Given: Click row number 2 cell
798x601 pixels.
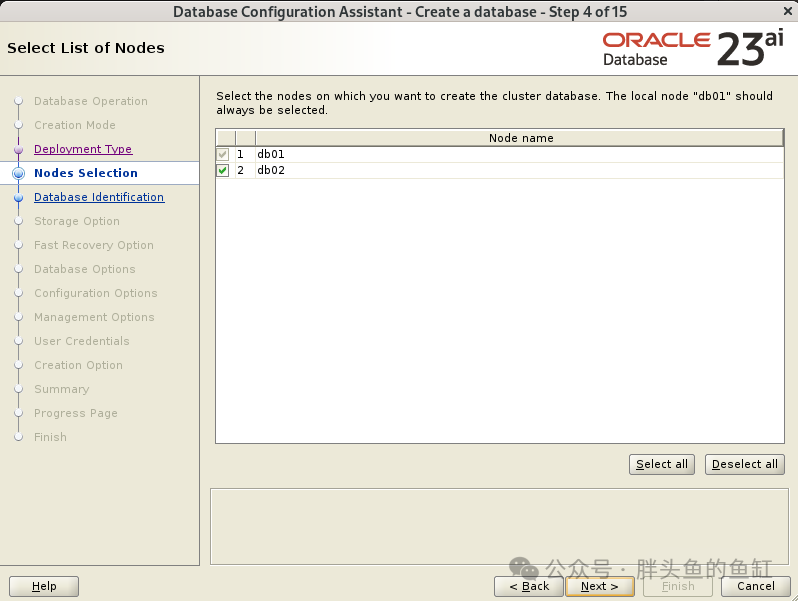Looking at the screenshot, I should point(245,170).
